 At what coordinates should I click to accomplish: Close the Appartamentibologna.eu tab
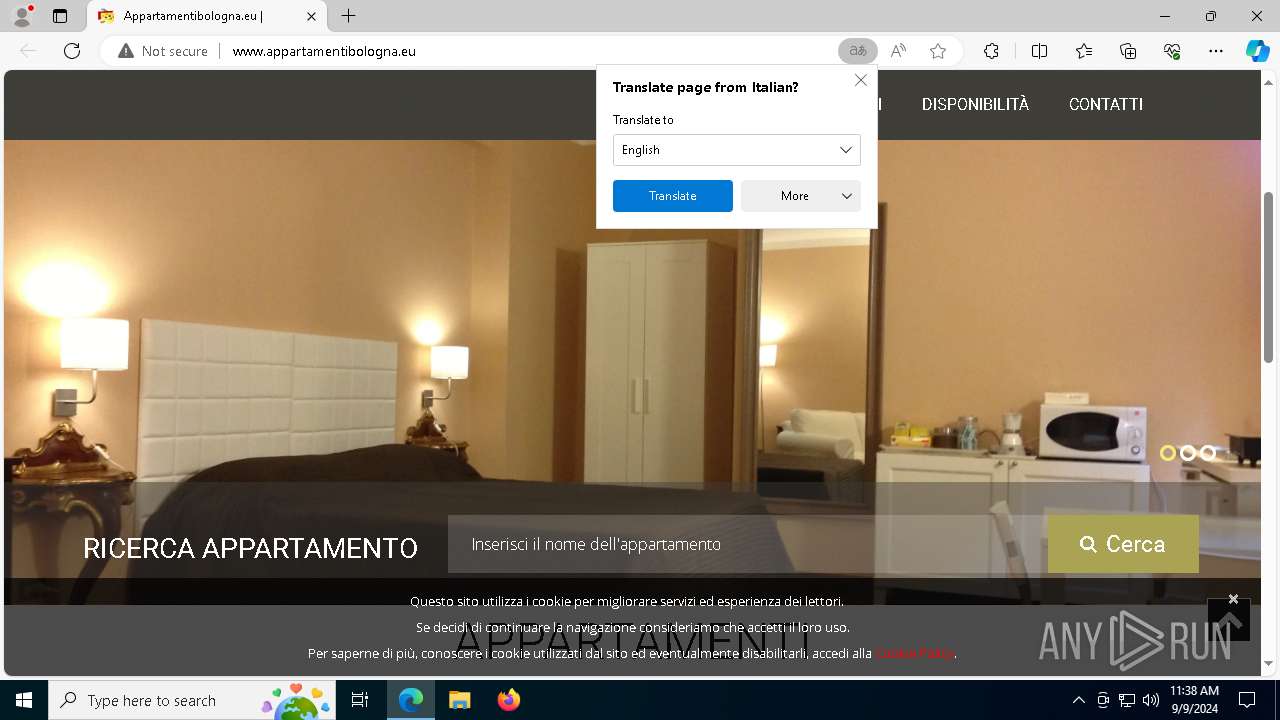[311, 16]
